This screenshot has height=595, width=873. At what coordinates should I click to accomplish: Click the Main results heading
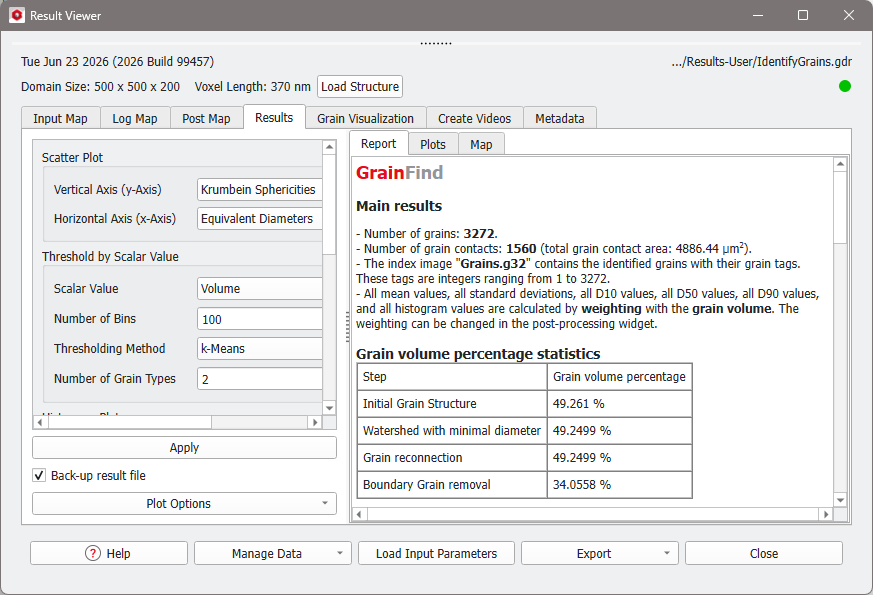(399, 206)
